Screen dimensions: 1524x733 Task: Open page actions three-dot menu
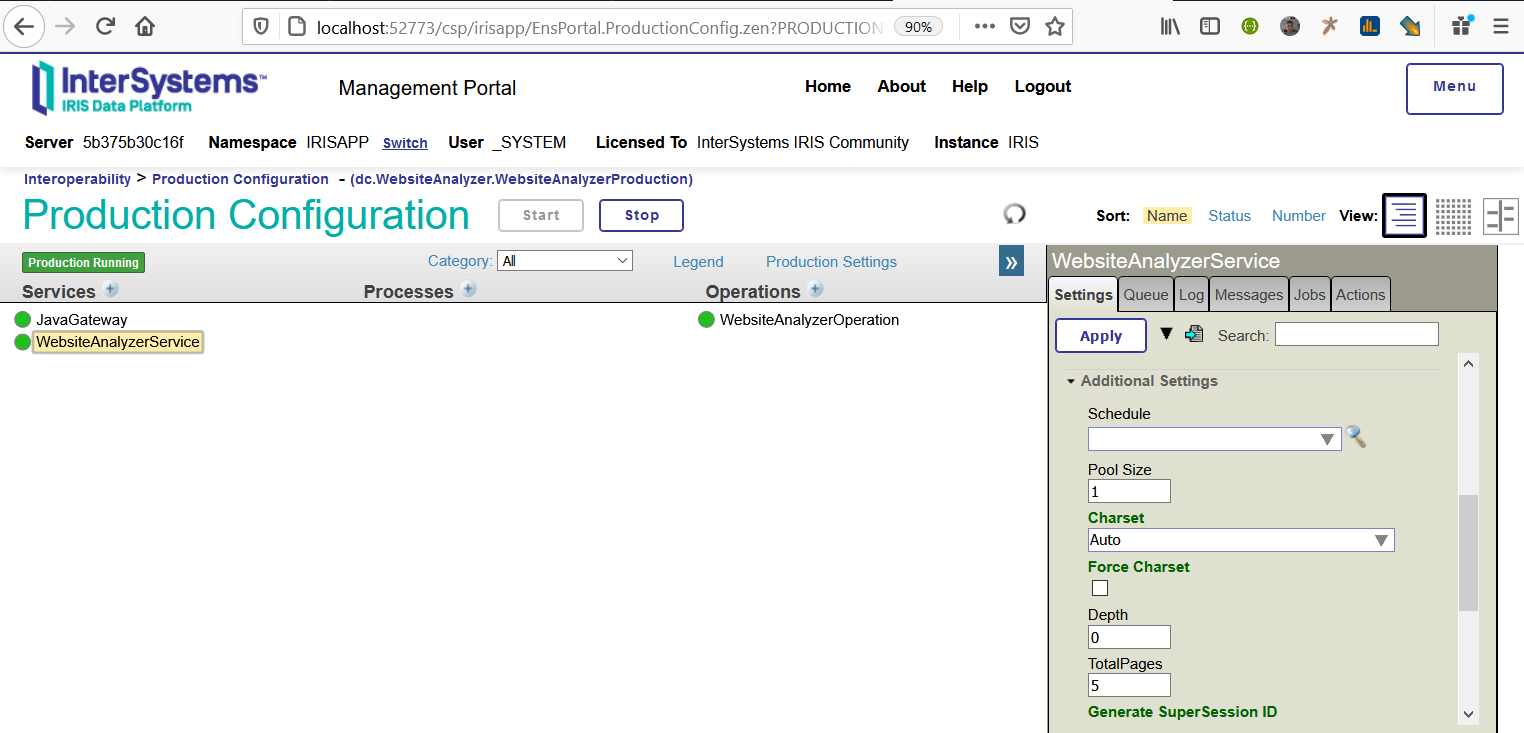pos(984,27)
